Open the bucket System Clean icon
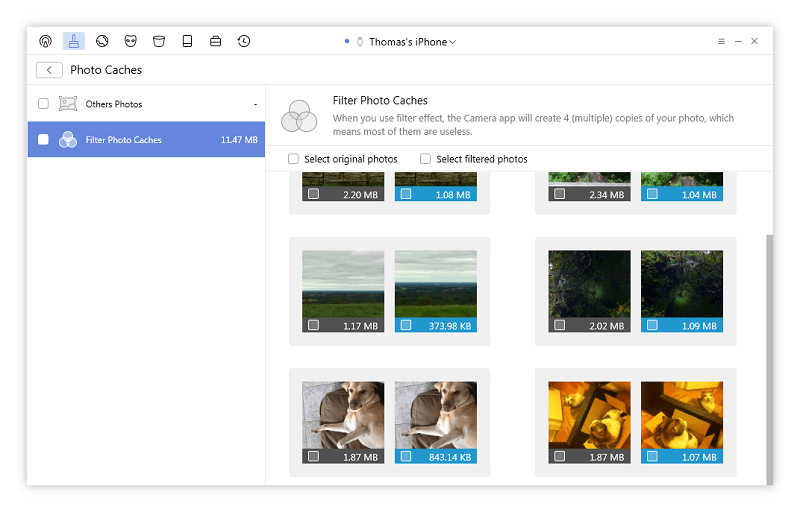This screenshot has width=800, height=512. (x=159, y=41)
